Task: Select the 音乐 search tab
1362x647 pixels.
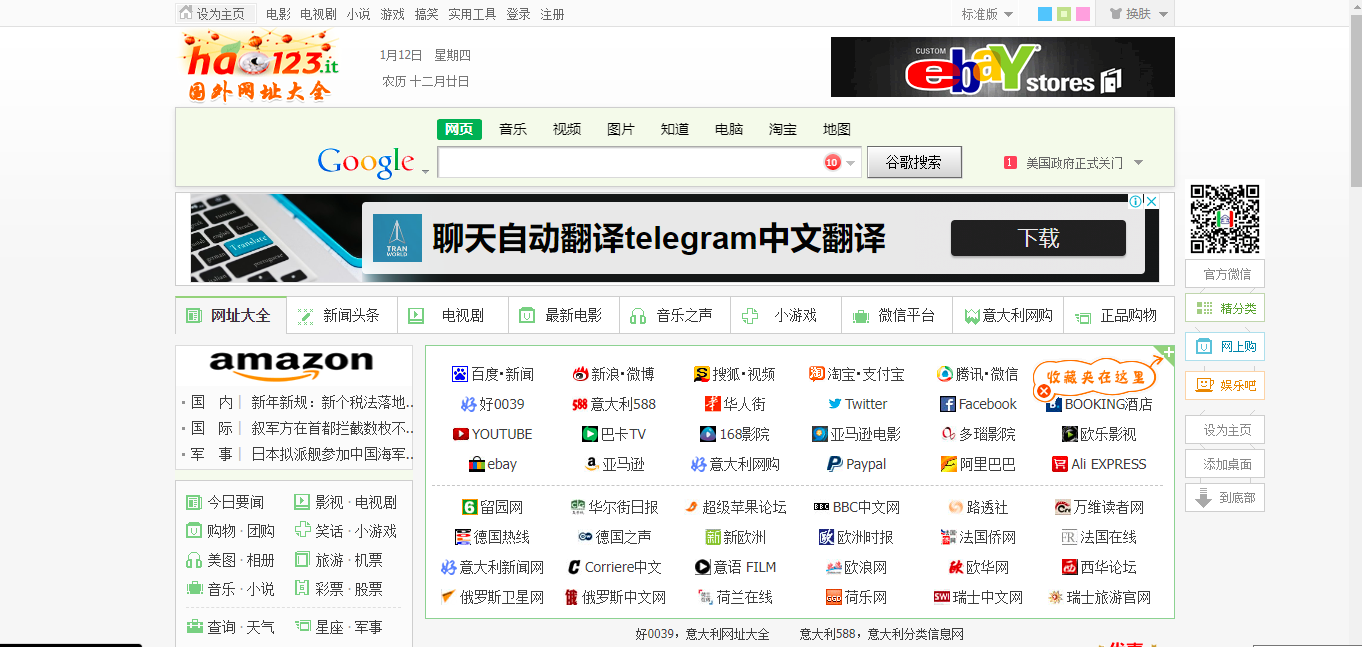Action: click(513, 129)
